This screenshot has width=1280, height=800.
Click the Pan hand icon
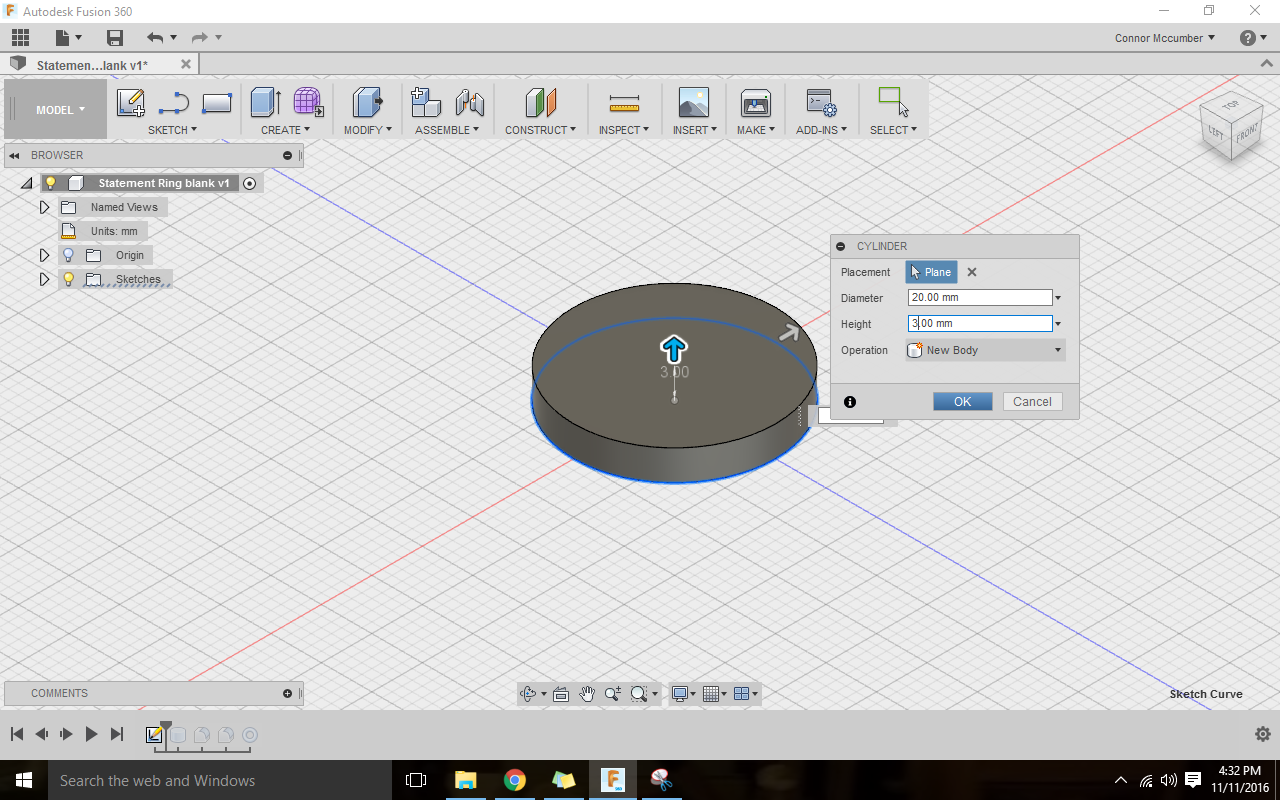coord(587,693)
